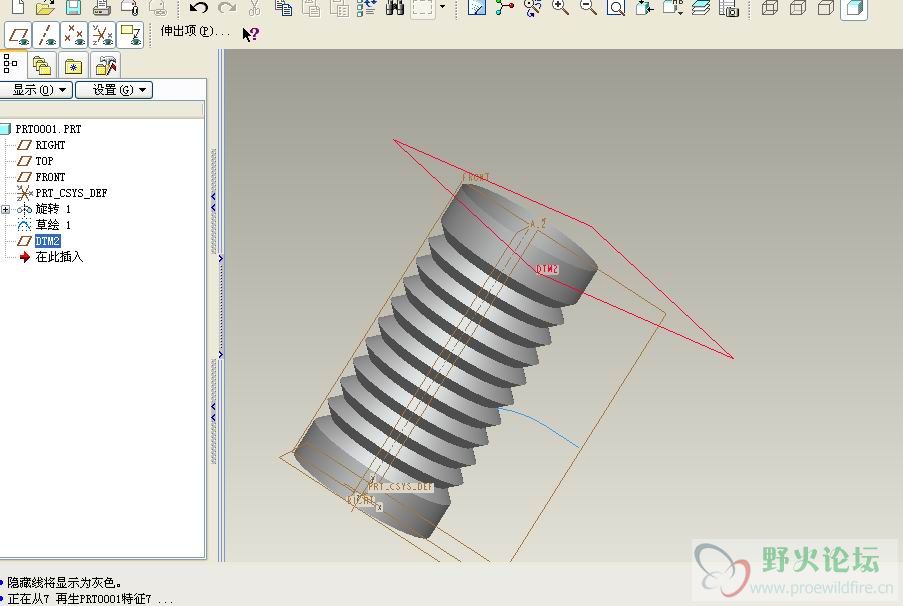This screenshot has width=903, height=606.
Task: Click the red DTM2 label in viewport
Action: point(547,269)
